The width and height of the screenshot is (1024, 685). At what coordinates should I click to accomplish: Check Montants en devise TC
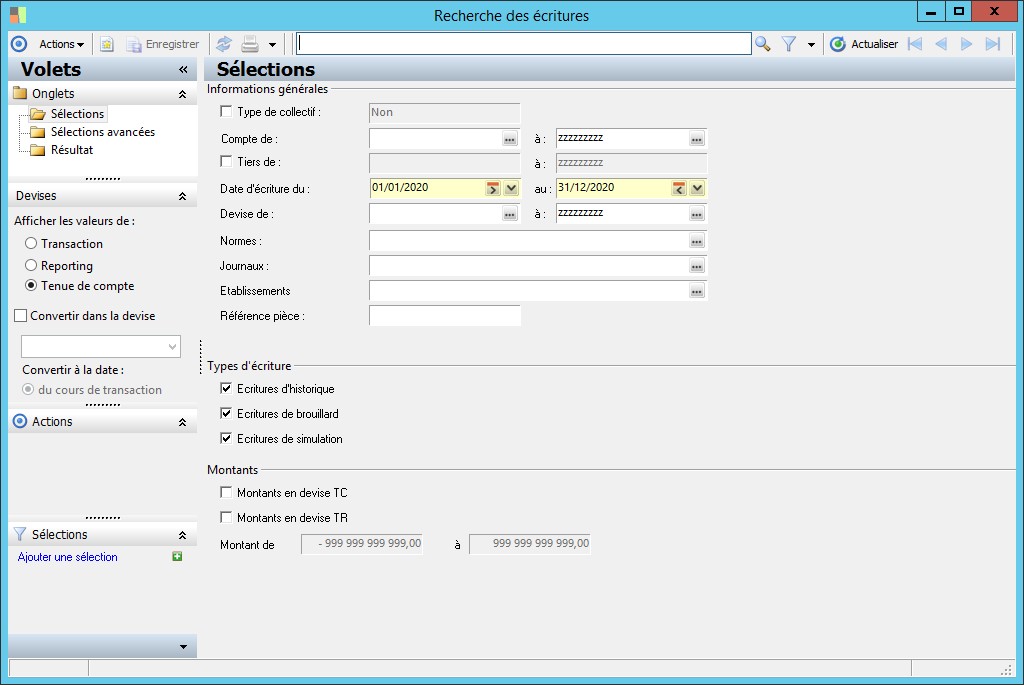pyautogui.click(x=226, y=492)
